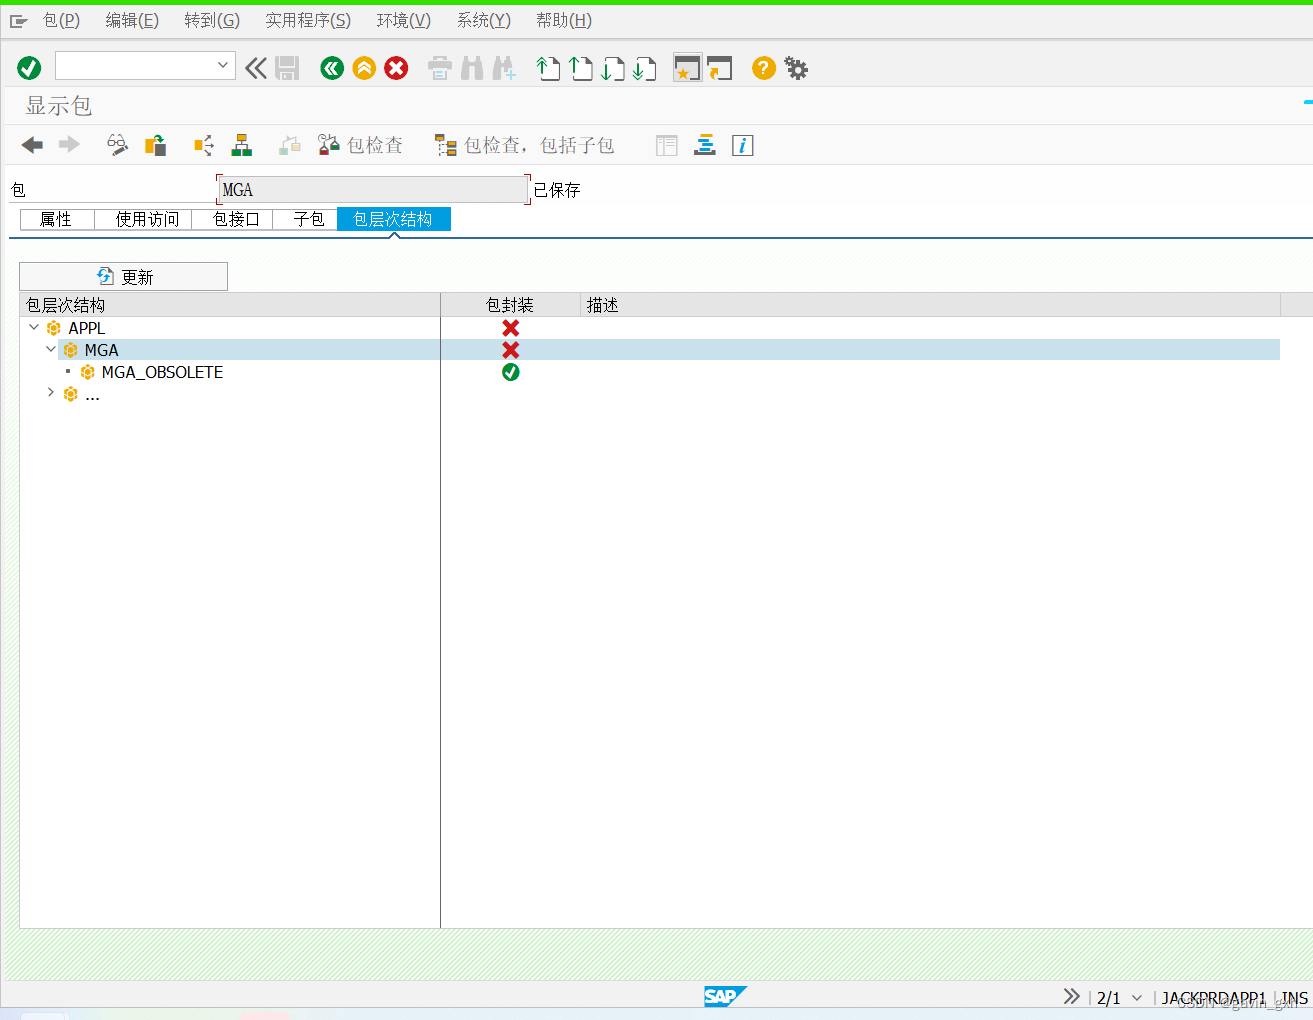This screenshot has height=1020, width=1313.
Task: Click the Where-Used List icon
Action: click(204, 145)
